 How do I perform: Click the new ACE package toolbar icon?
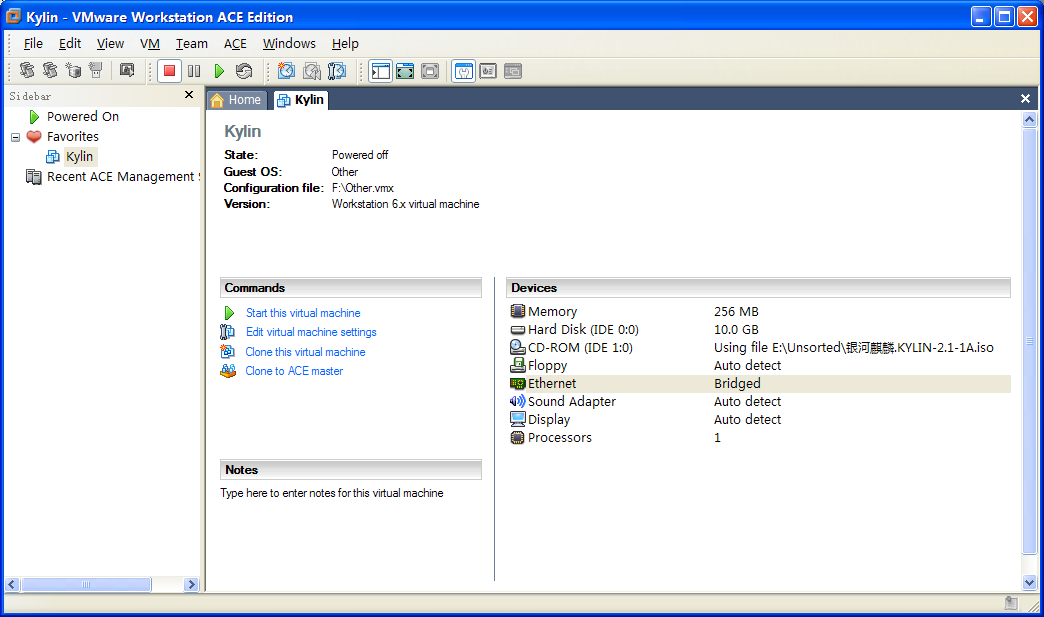point(73,70)
